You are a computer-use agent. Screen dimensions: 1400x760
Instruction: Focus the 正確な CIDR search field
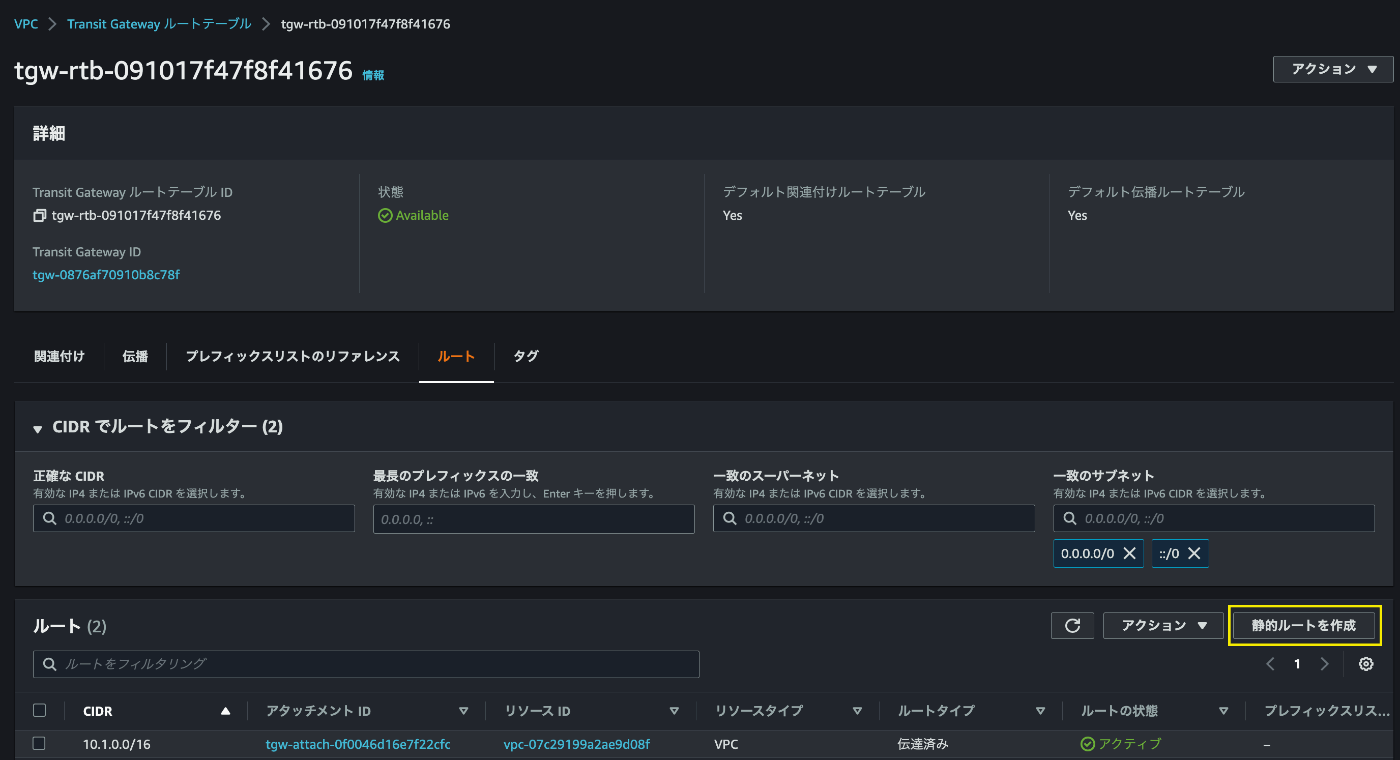(x=194, y=518)
